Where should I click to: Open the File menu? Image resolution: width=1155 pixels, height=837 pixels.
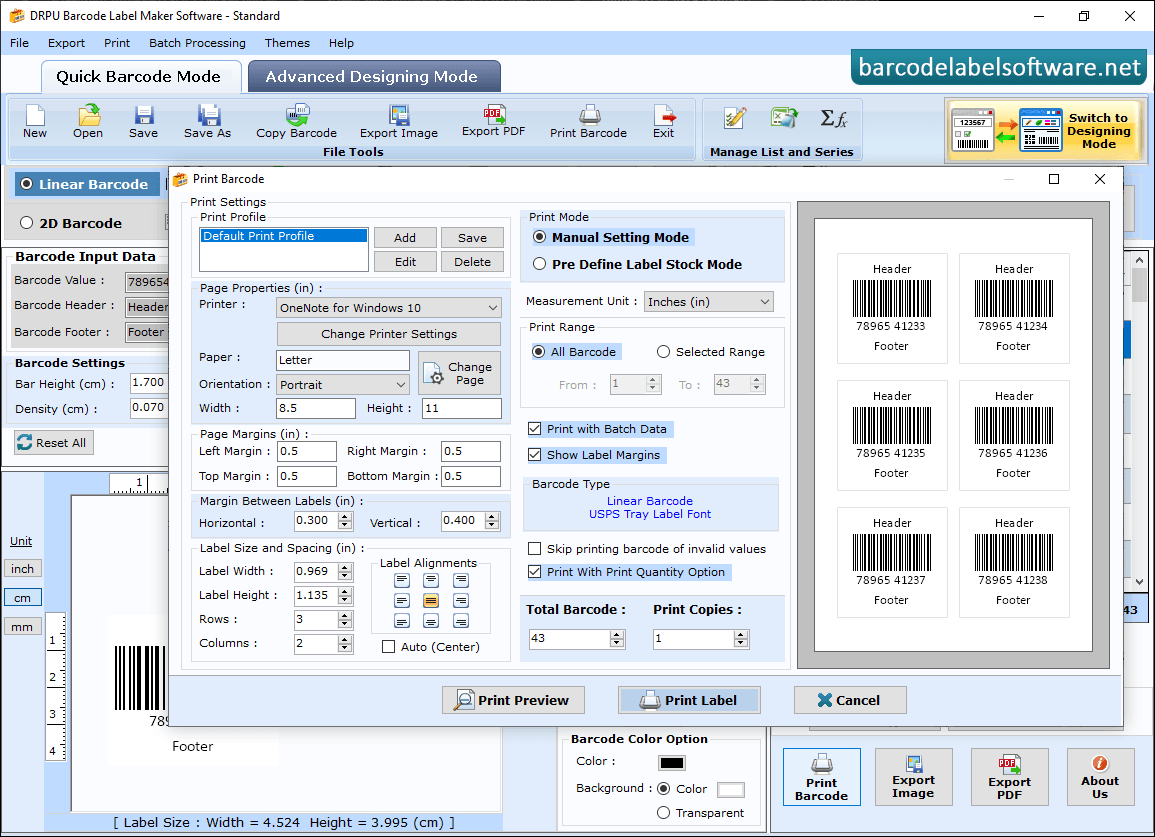[19, 43]
